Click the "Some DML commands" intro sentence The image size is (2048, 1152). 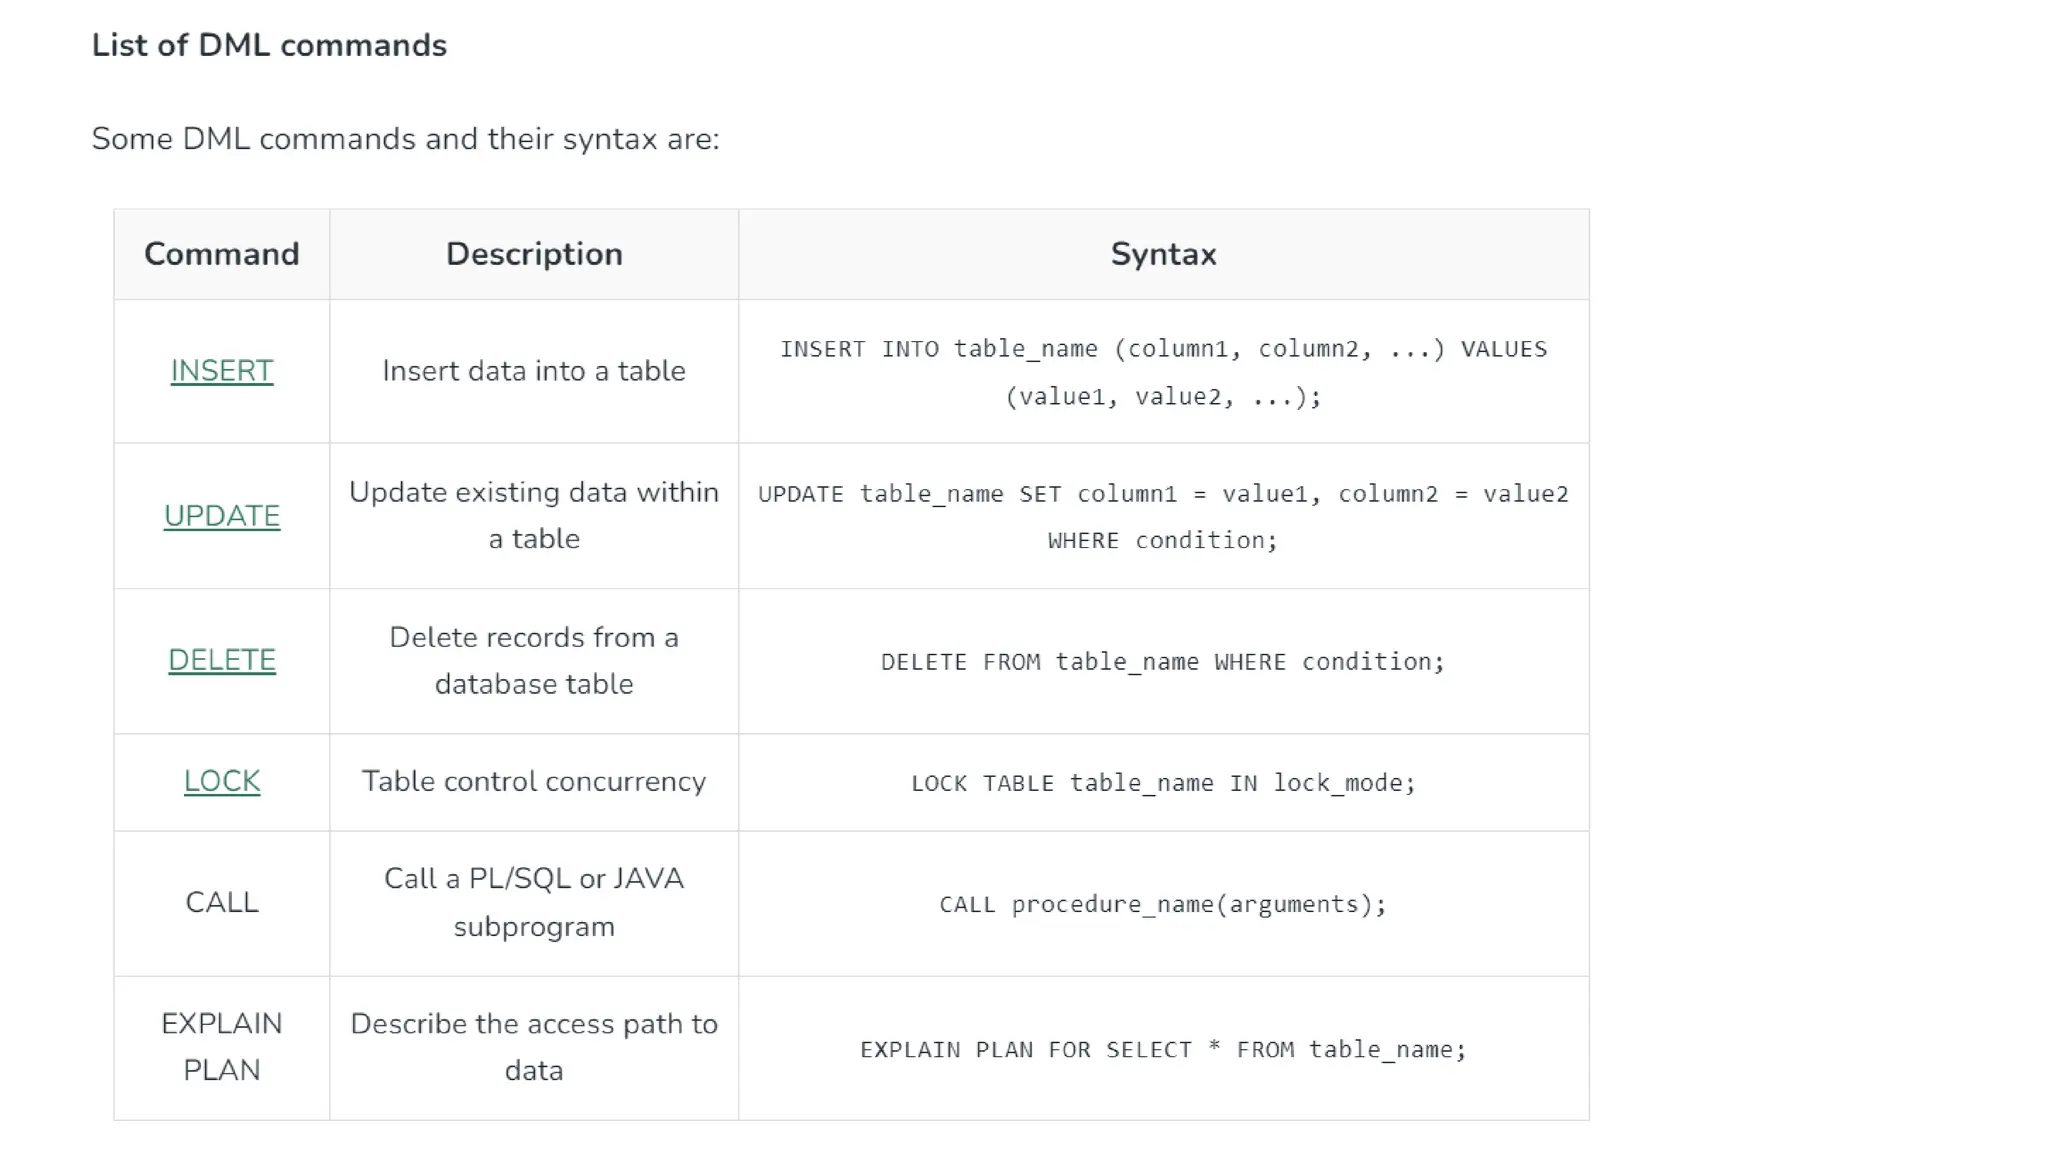point(405,138)
